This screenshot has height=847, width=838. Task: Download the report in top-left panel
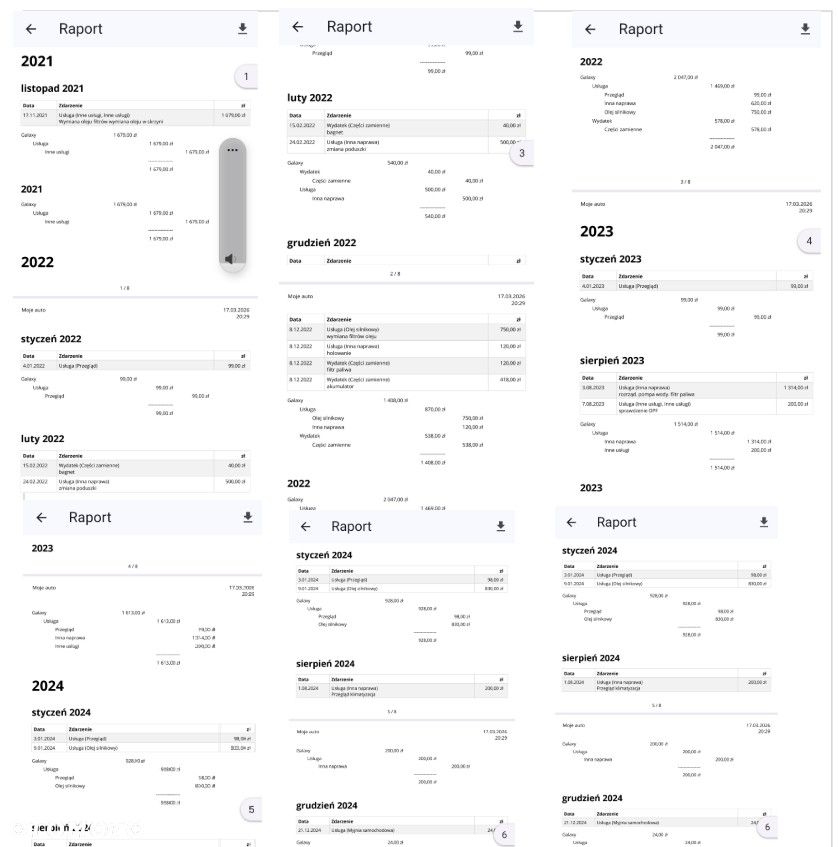coord(242,29)
